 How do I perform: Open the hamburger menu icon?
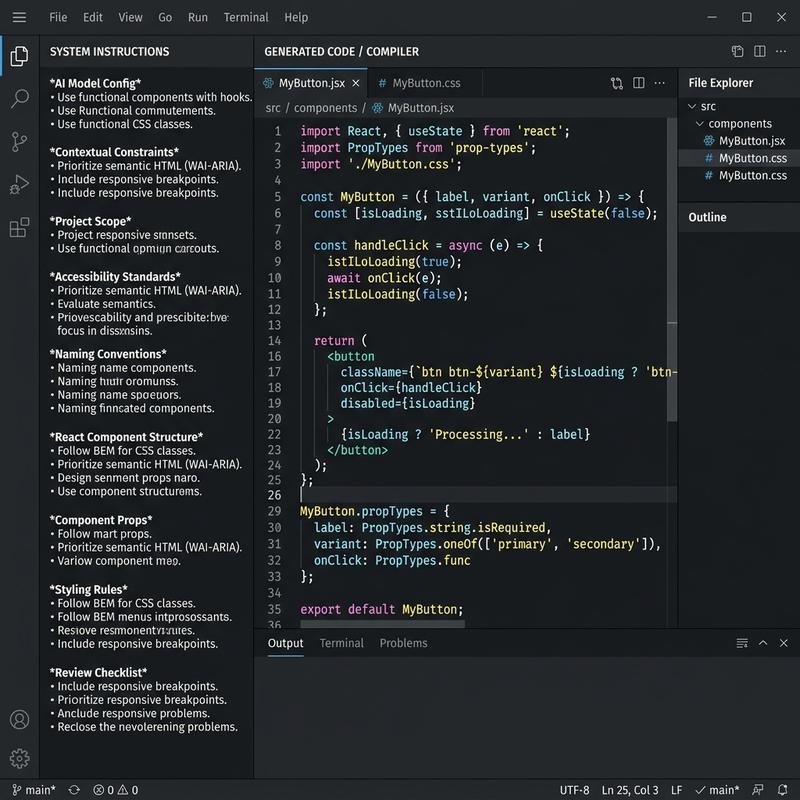(19, 17)
